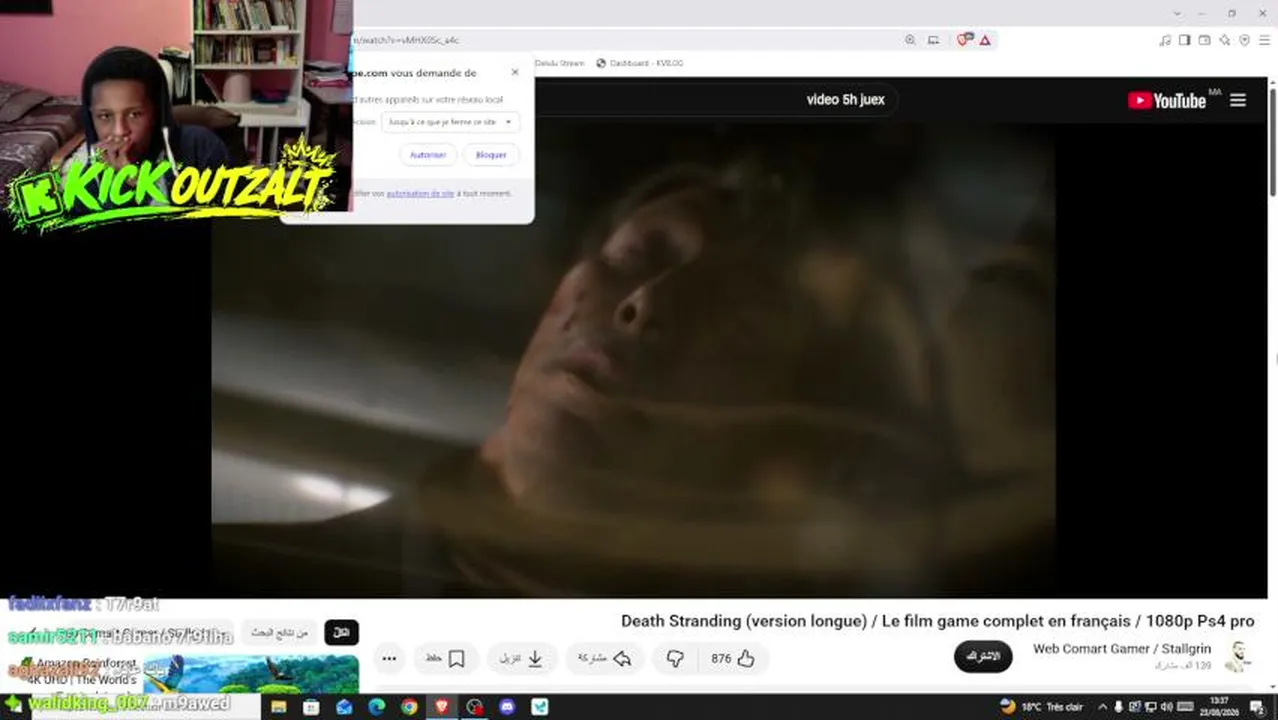
Task: Open Discord from the taskbar
Action: pyautogui.click(x=507, y=707)
